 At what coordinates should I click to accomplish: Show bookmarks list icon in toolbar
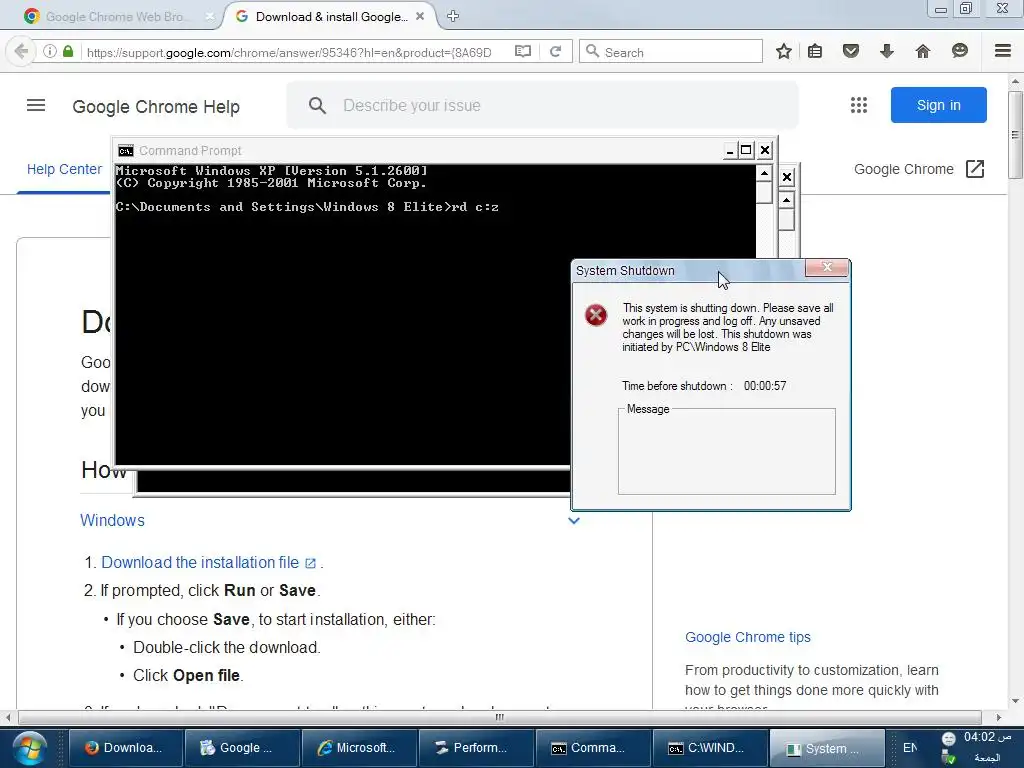tap(815, 51)
